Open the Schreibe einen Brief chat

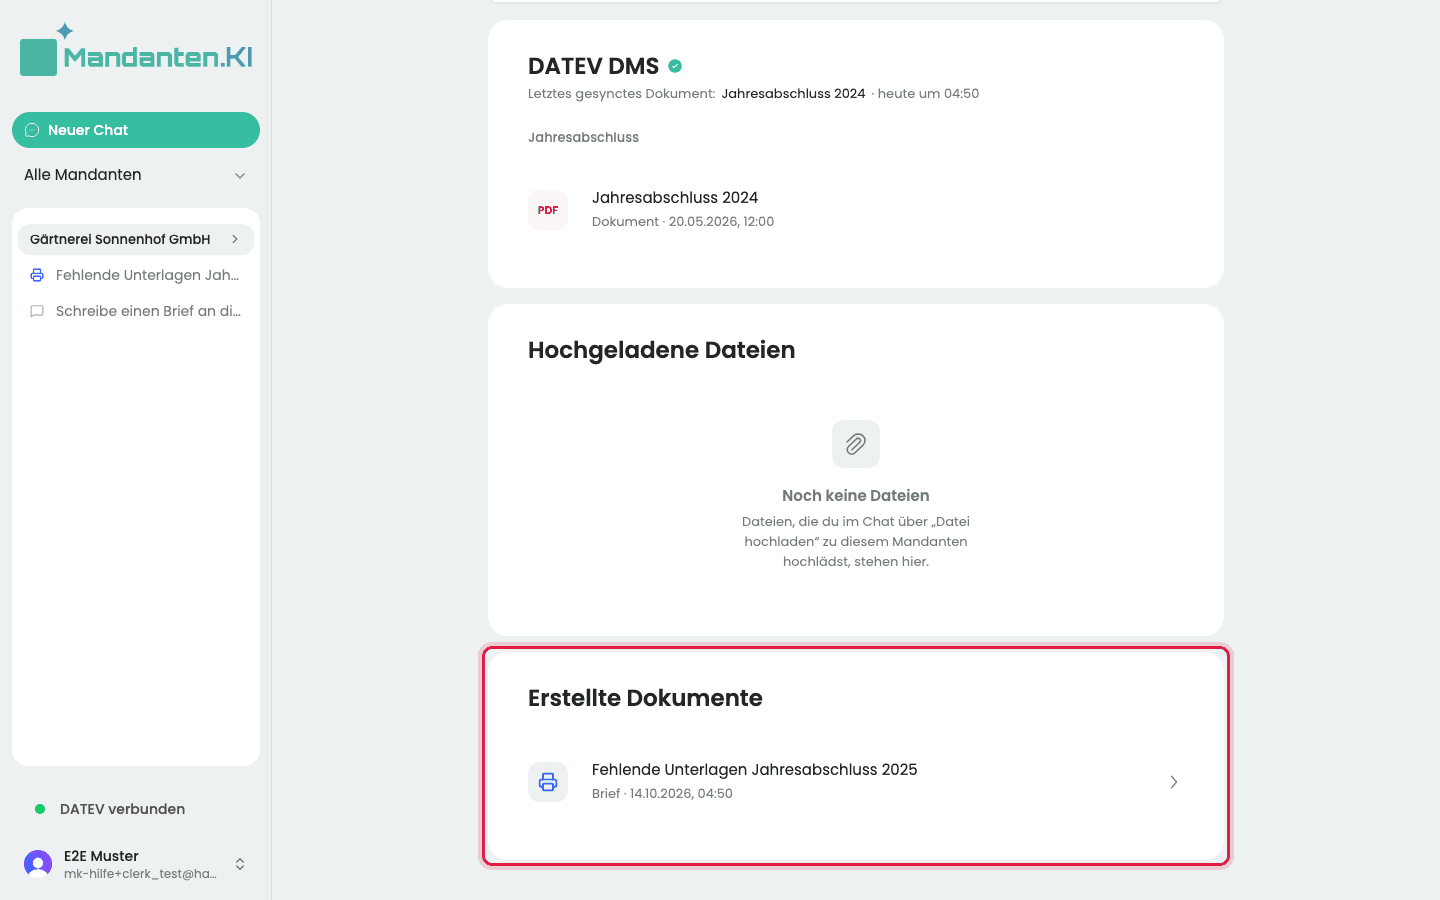tap(136, 311)
